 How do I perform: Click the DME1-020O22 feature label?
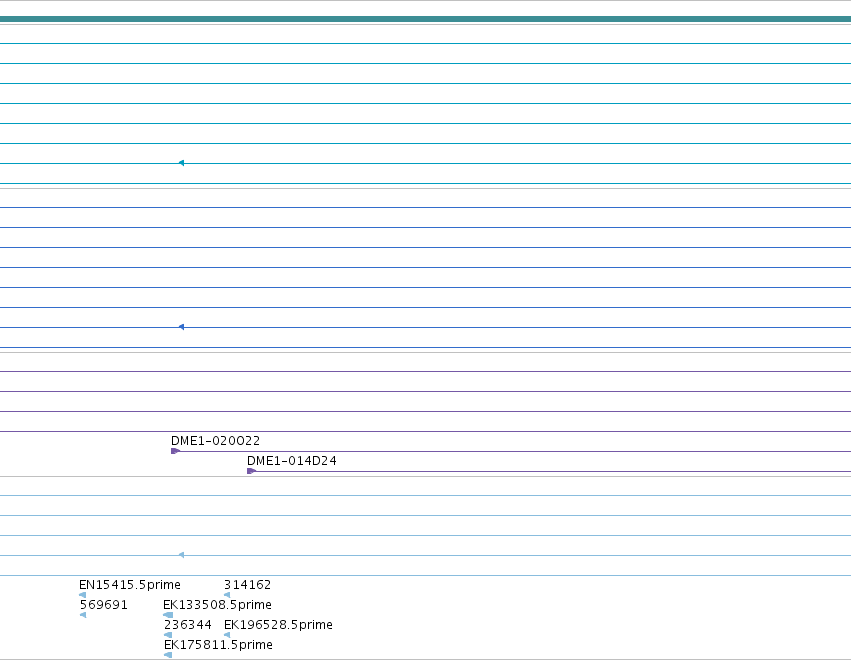[x=215, y=441]
